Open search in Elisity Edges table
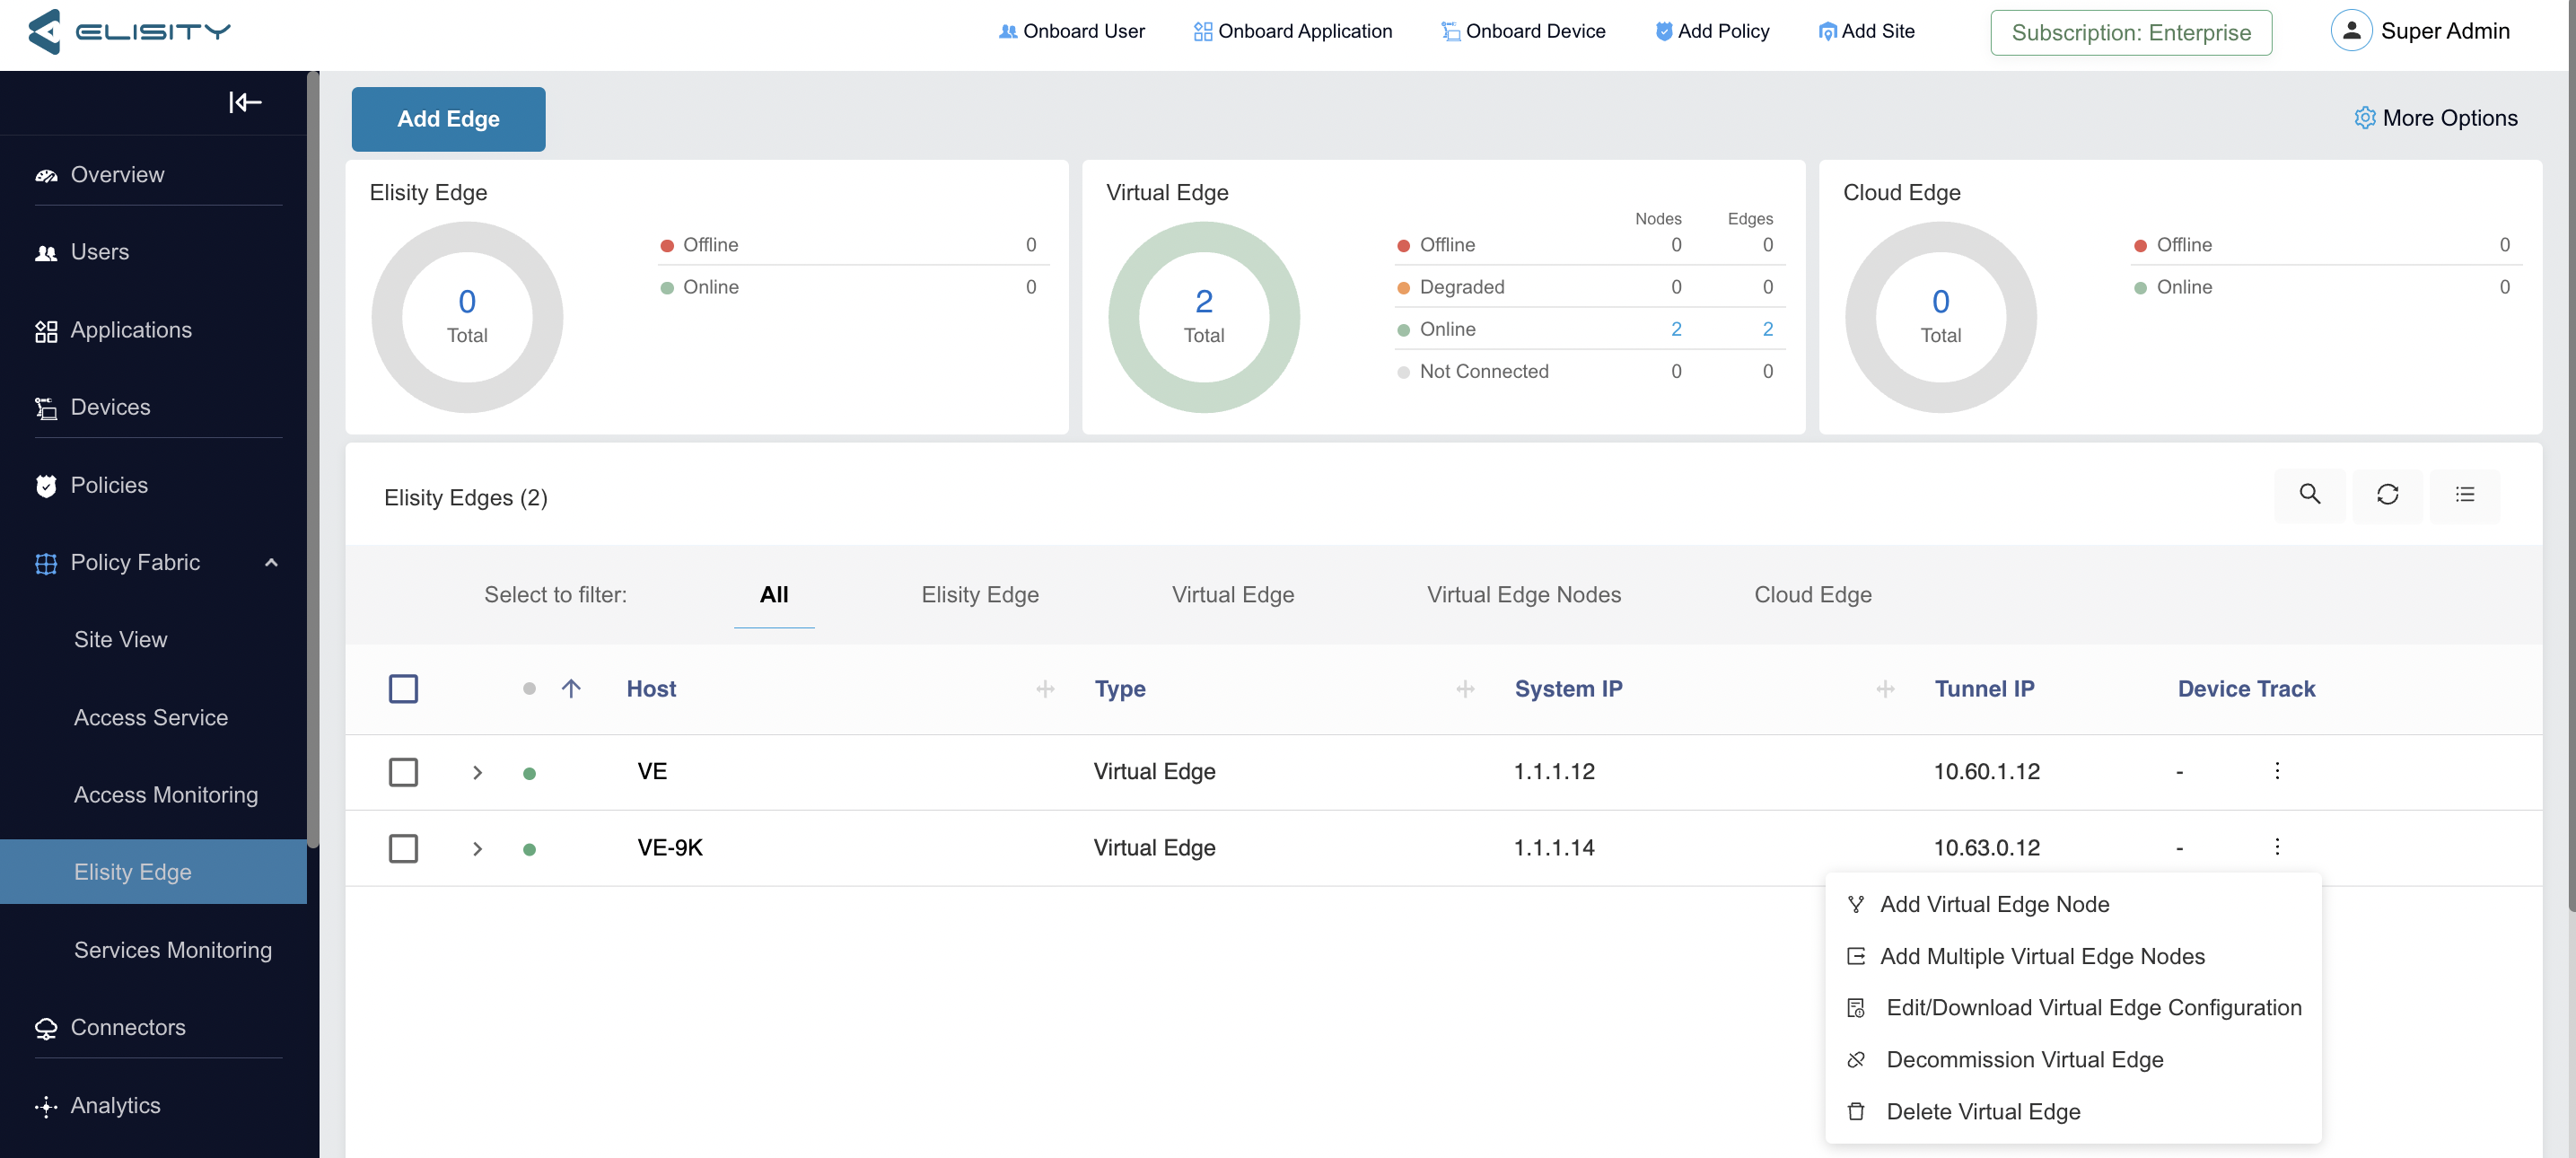The width and height of the screenshot is (2576, 1158). [2310, 495]
